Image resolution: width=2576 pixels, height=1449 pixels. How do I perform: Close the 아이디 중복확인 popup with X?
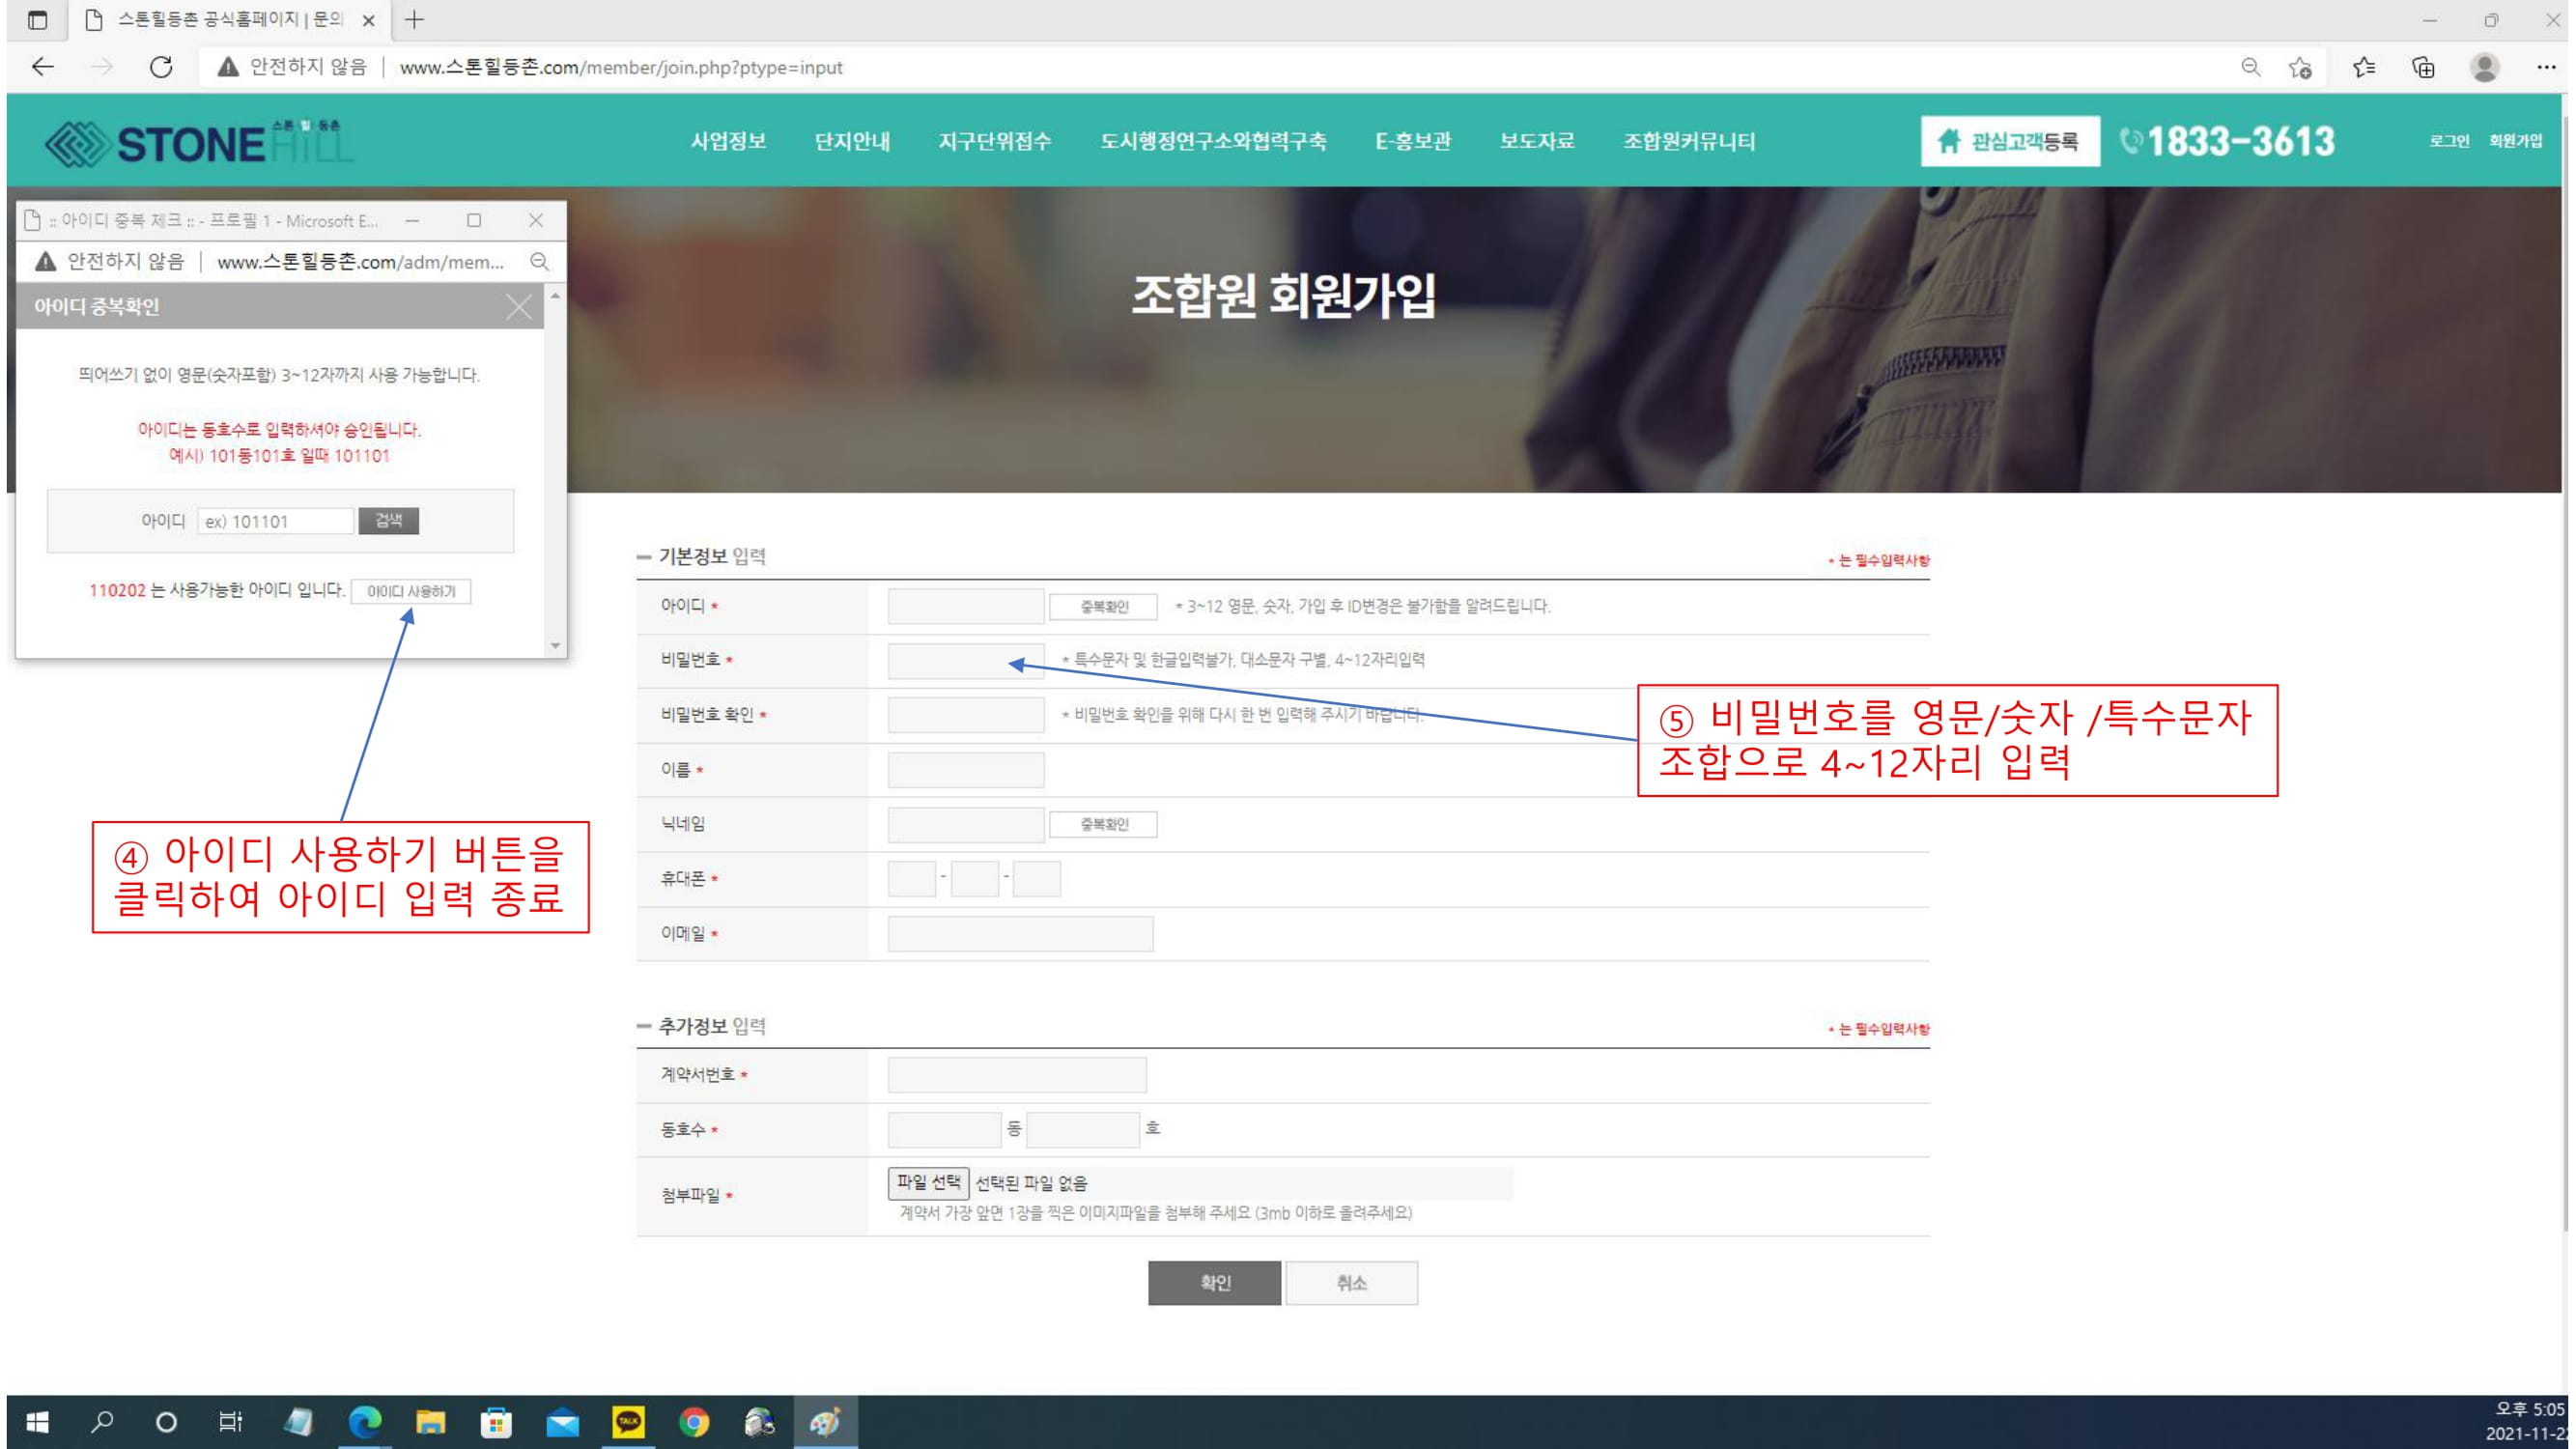pos(518,307)
